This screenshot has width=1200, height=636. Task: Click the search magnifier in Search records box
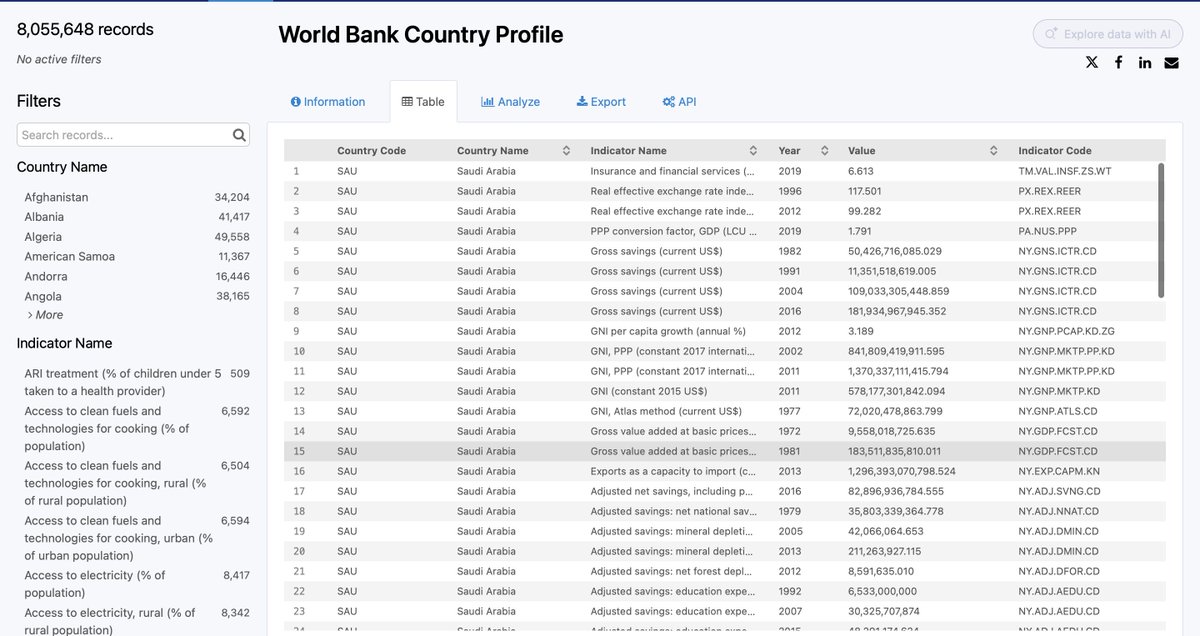point(239,134)
